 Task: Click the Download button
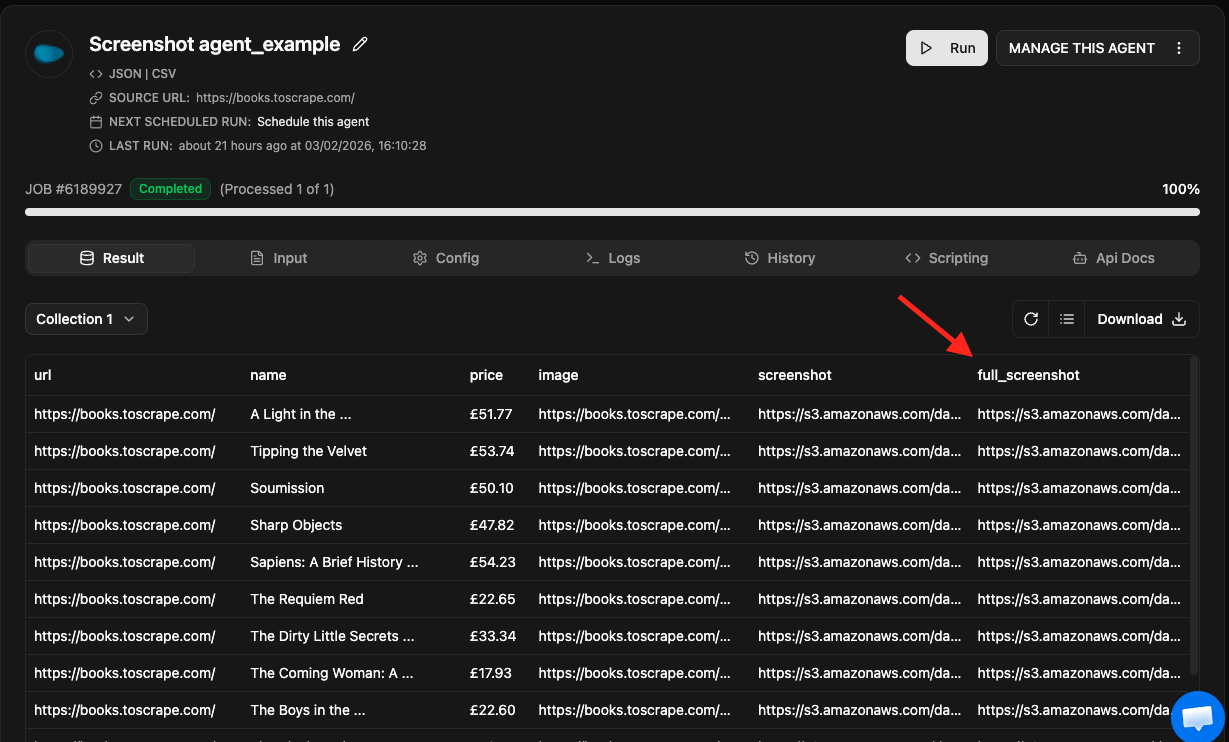point(1141,319)
